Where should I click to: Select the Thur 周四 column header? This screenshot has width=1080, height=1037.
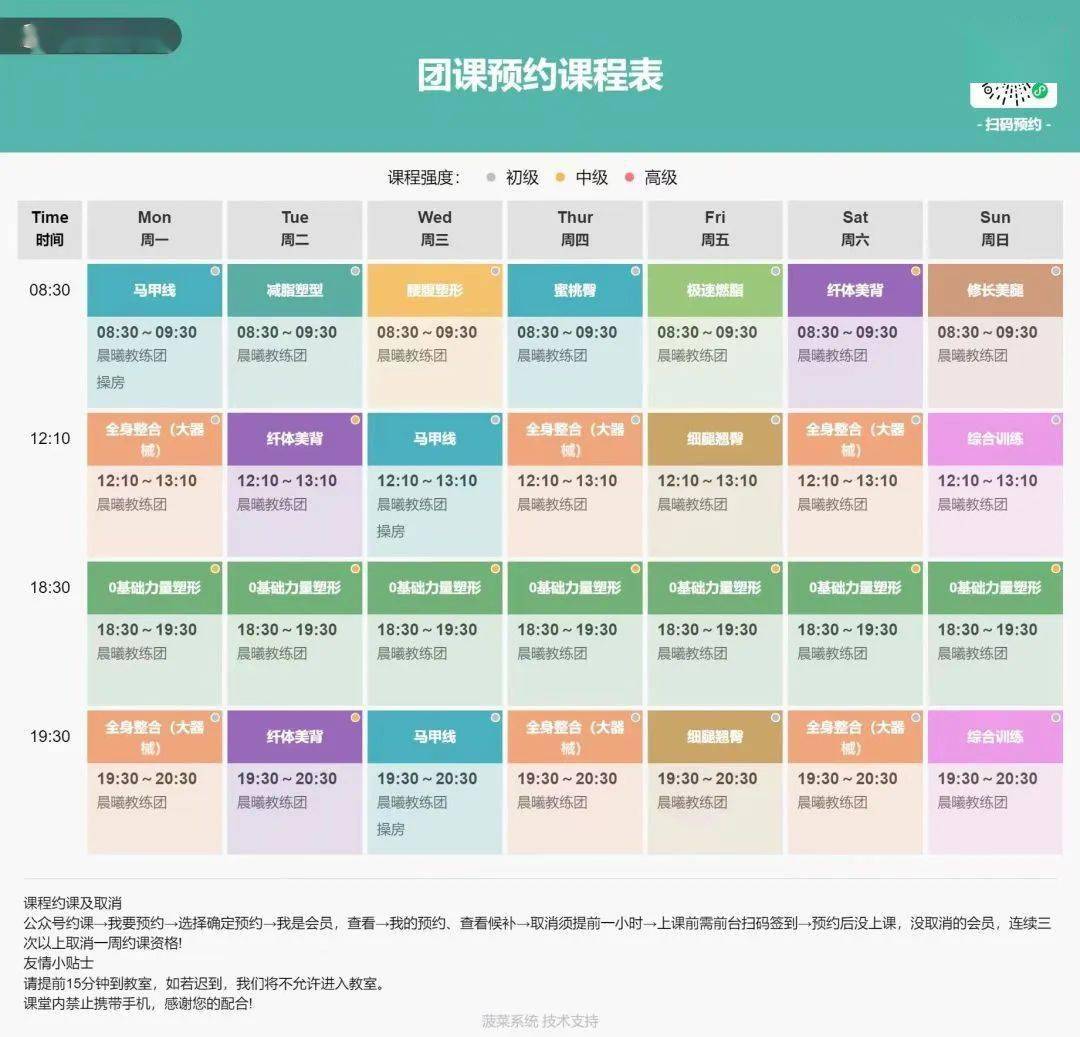point(575,229)
